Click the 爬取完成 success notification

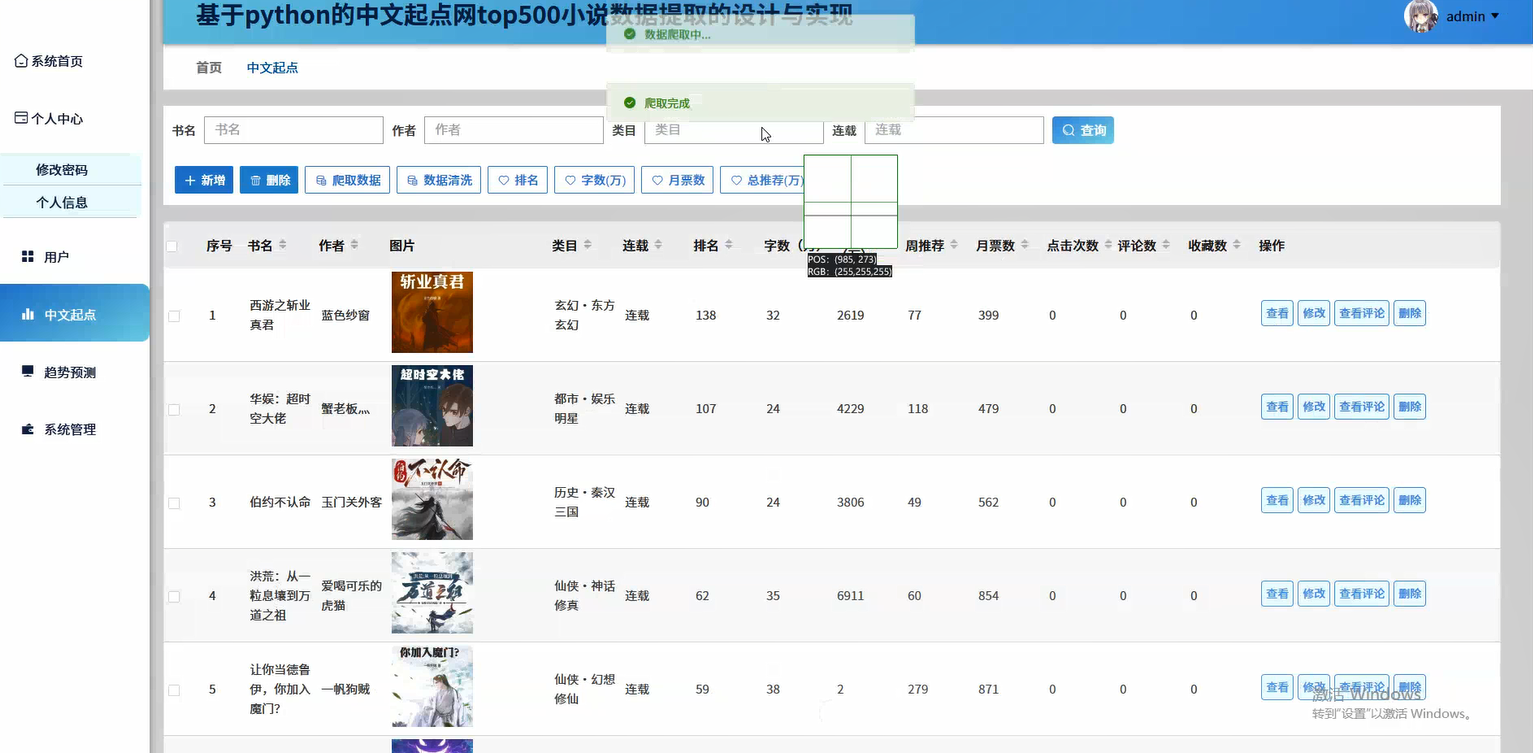pos(760,103)
